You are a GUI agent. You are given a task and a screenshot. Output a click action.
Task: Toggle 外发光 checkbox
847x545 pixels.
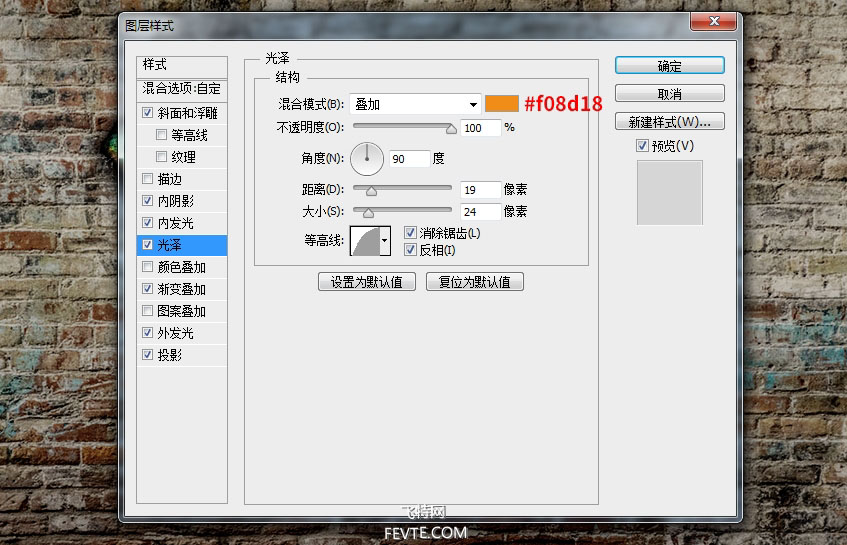pos(147,333)
